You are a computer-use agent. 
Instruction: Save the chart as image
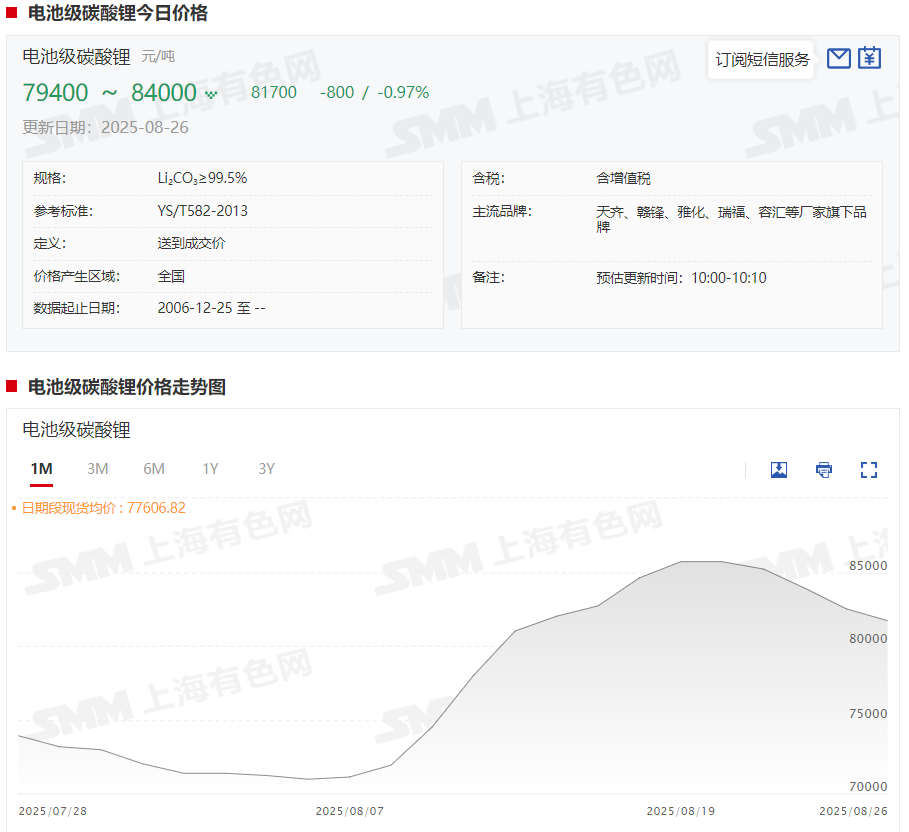[x=779, y=470]
